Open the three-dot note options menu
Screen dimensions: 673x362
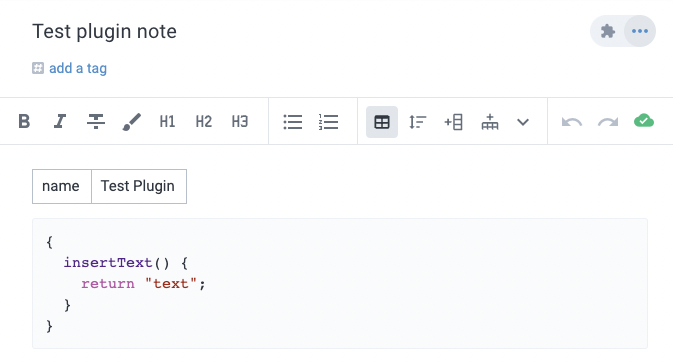[640, 31]
